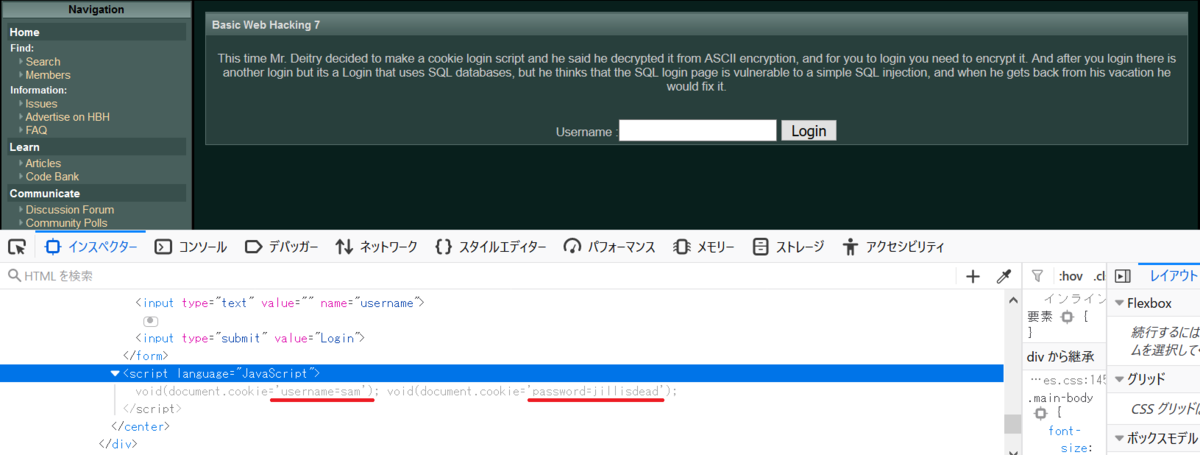Switch to the パフォーマンス tab

609,246
